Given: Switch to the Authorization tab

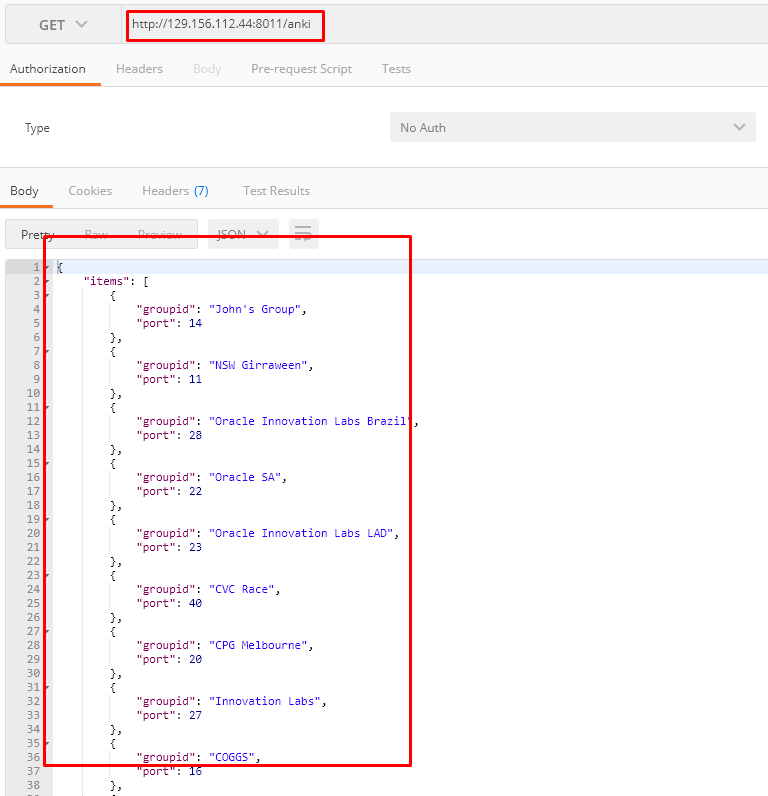Looking at the screenshot, I should tap(48, 69).
